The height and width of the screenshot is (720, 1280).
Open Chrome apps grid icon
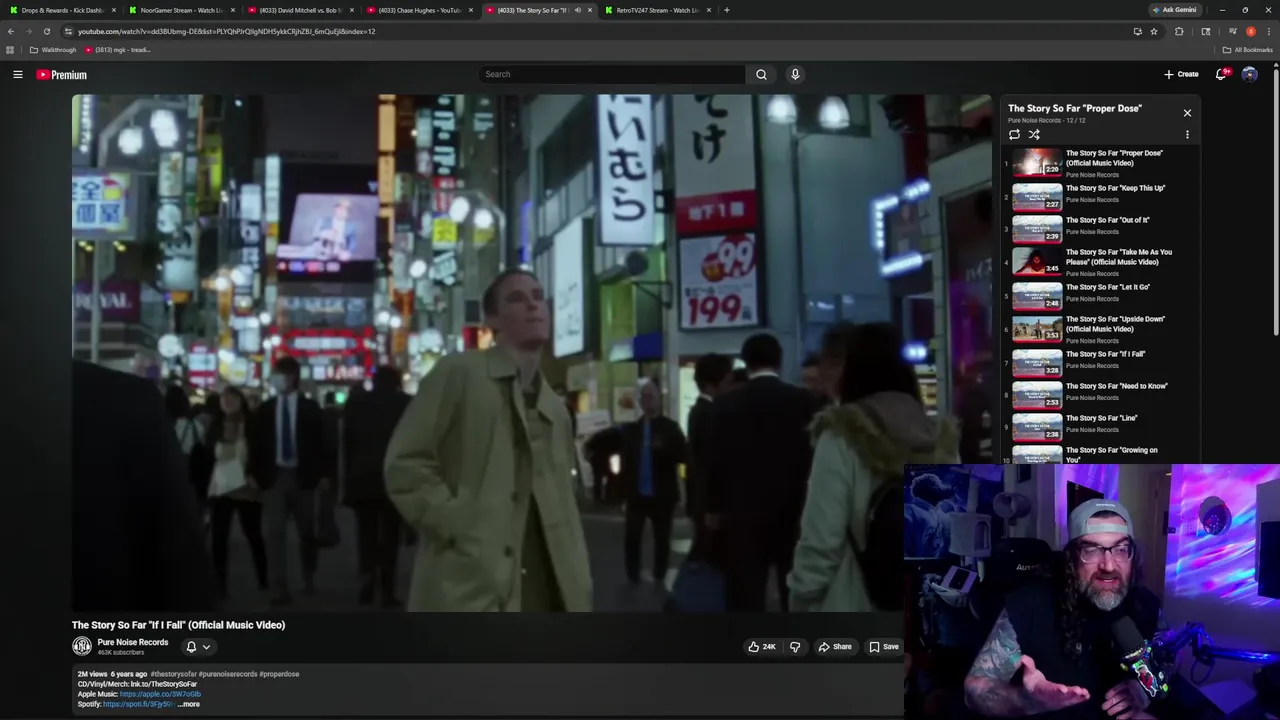click(x=10, y=50)
